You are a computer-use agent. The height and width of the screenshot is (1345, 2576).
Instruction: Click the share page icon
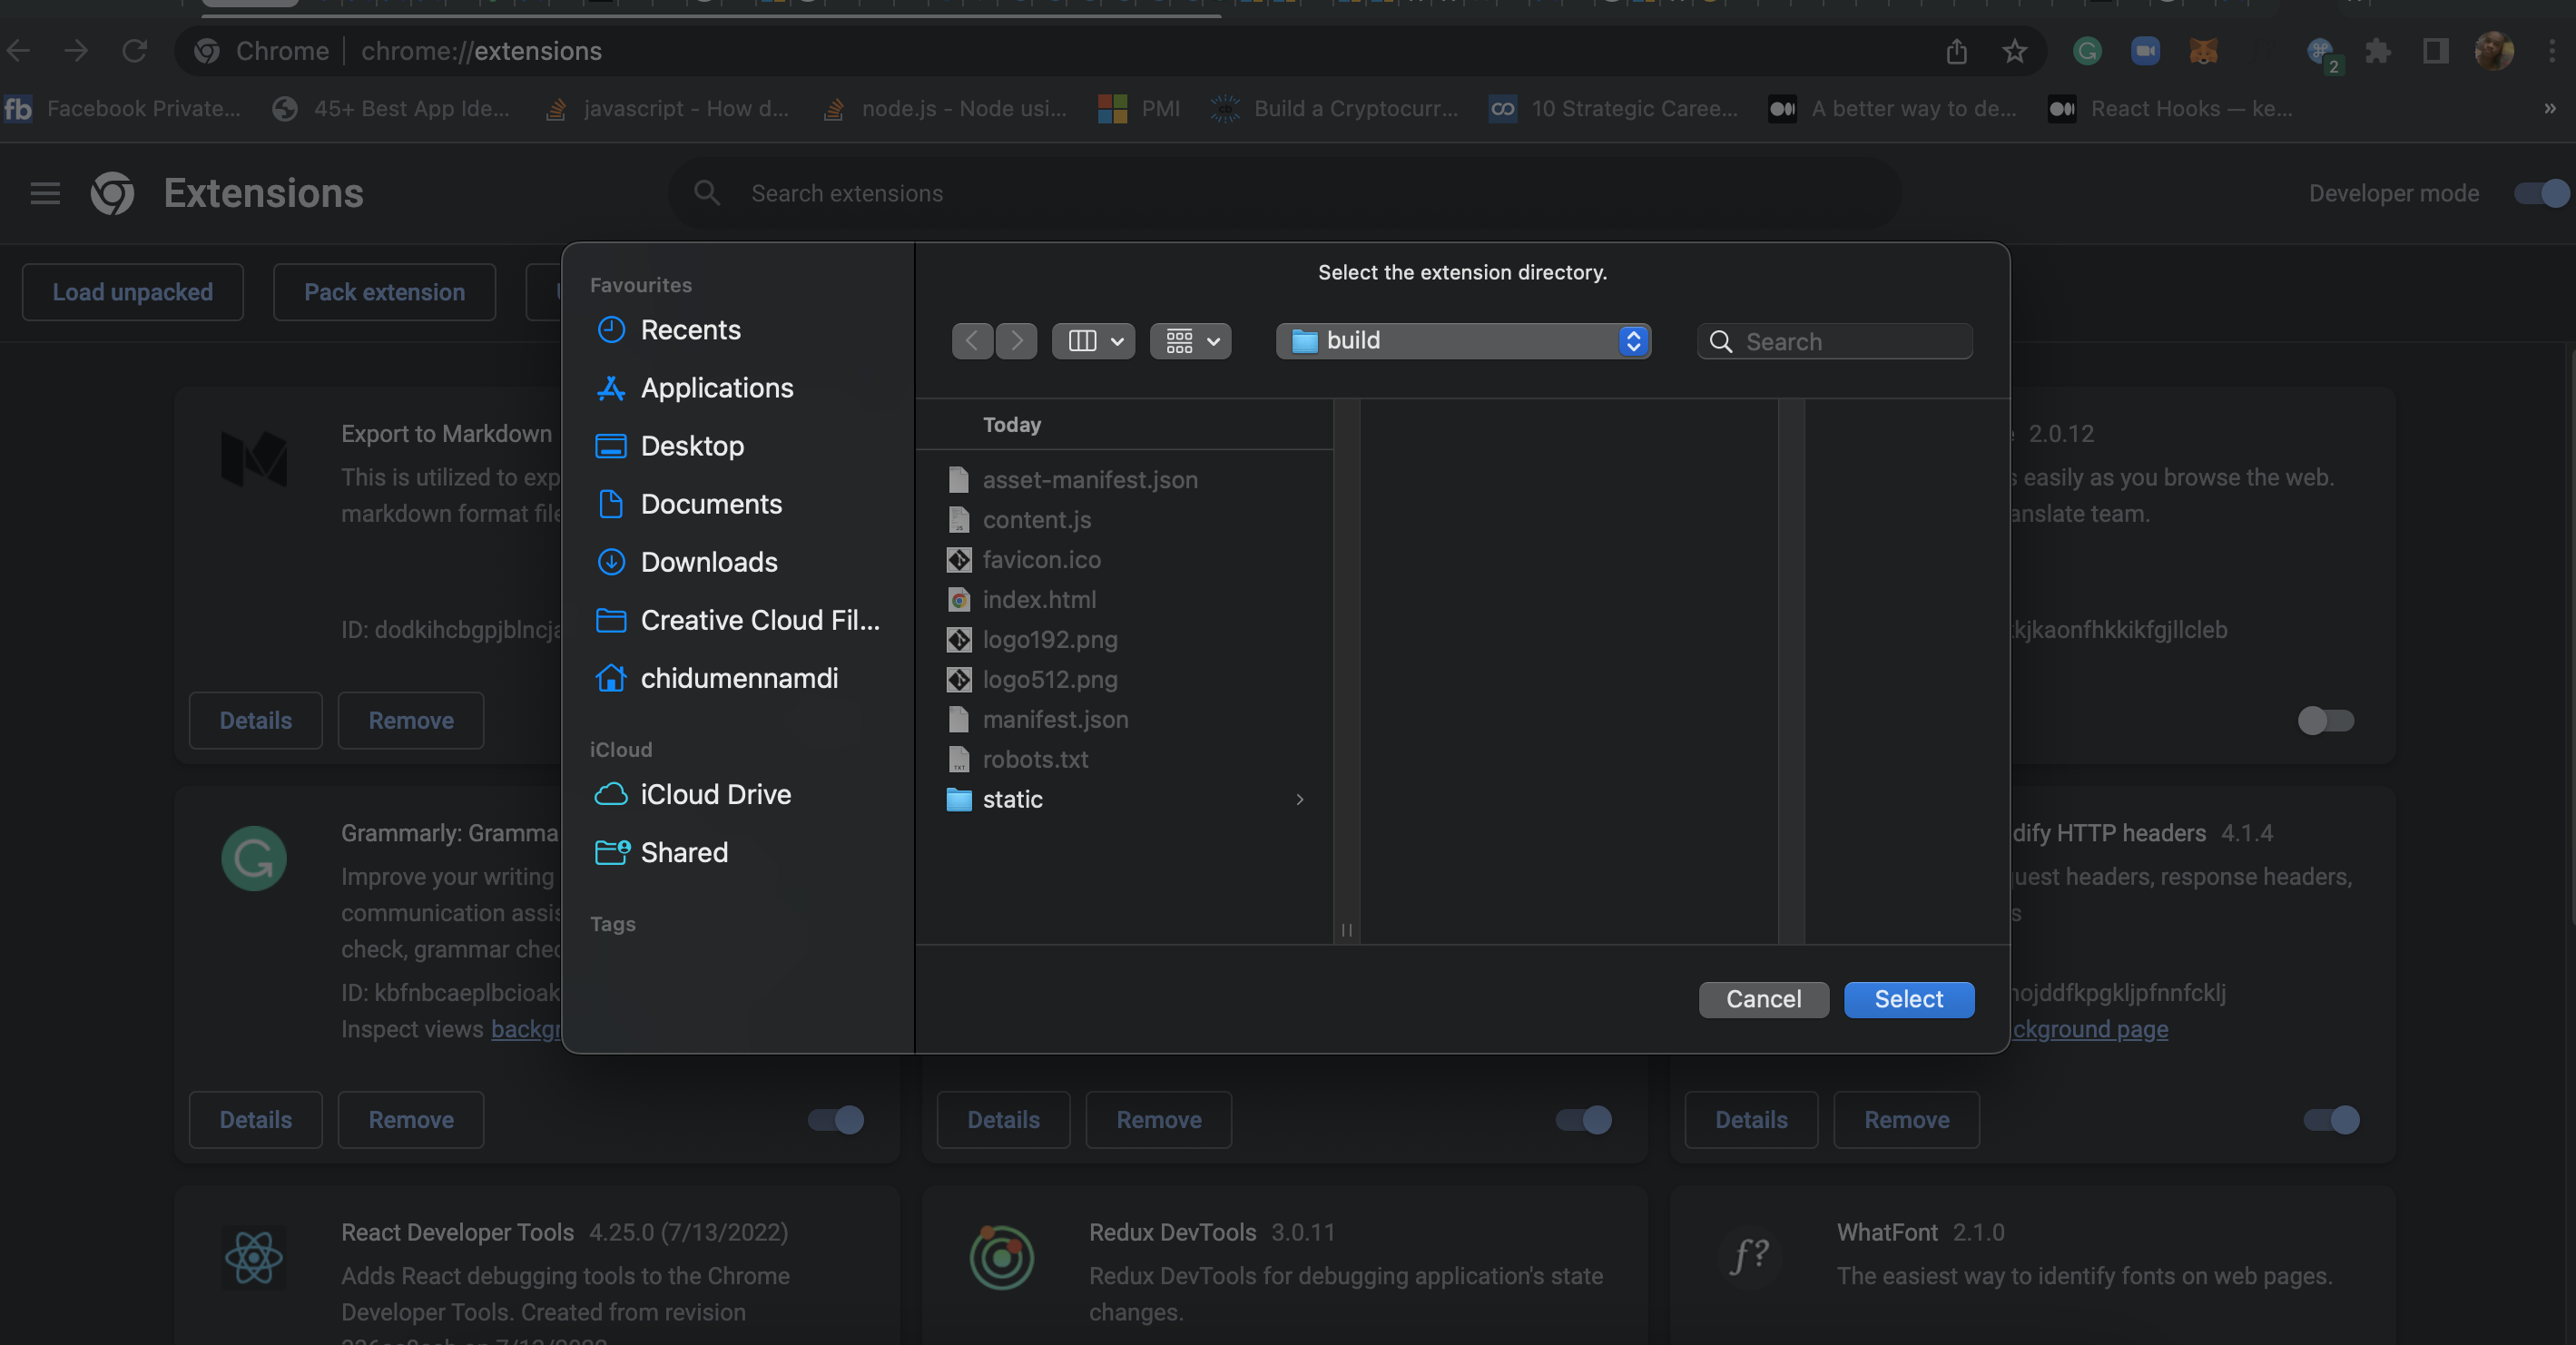click(x=1956, y=51)
